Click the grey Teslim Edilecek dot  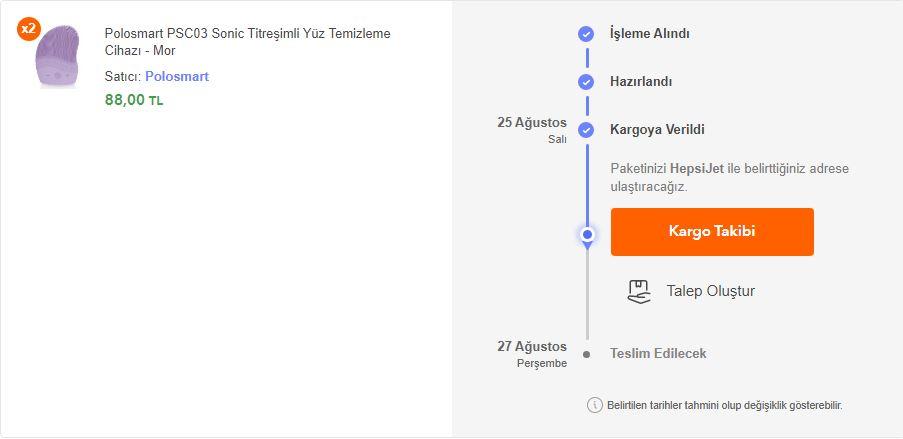coord(586,354)
